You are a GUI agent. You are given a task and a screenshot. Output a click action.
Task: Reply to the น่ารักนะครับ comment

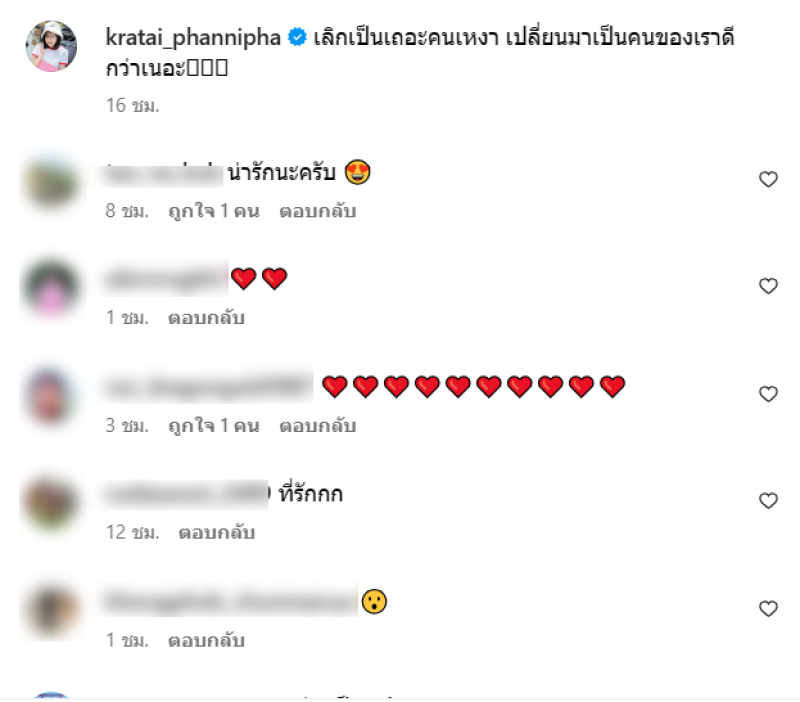[x=317, y=211]
